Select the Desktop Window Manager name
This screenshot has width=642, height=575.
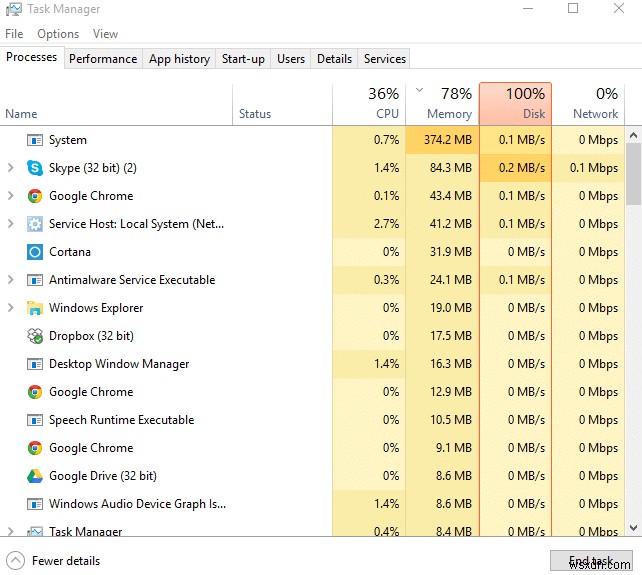click(119, 364)
